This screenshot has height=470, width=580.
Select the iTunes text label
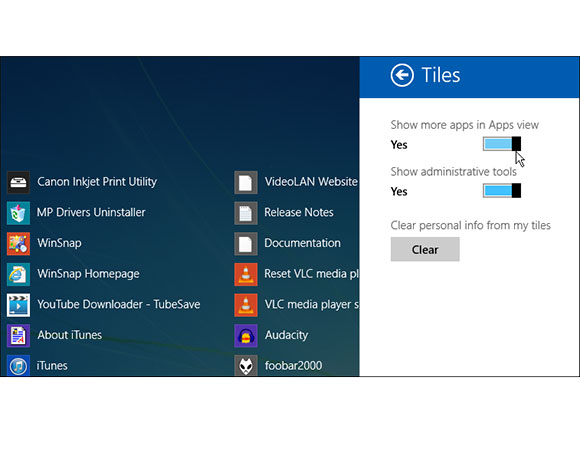tap(52, 366)
